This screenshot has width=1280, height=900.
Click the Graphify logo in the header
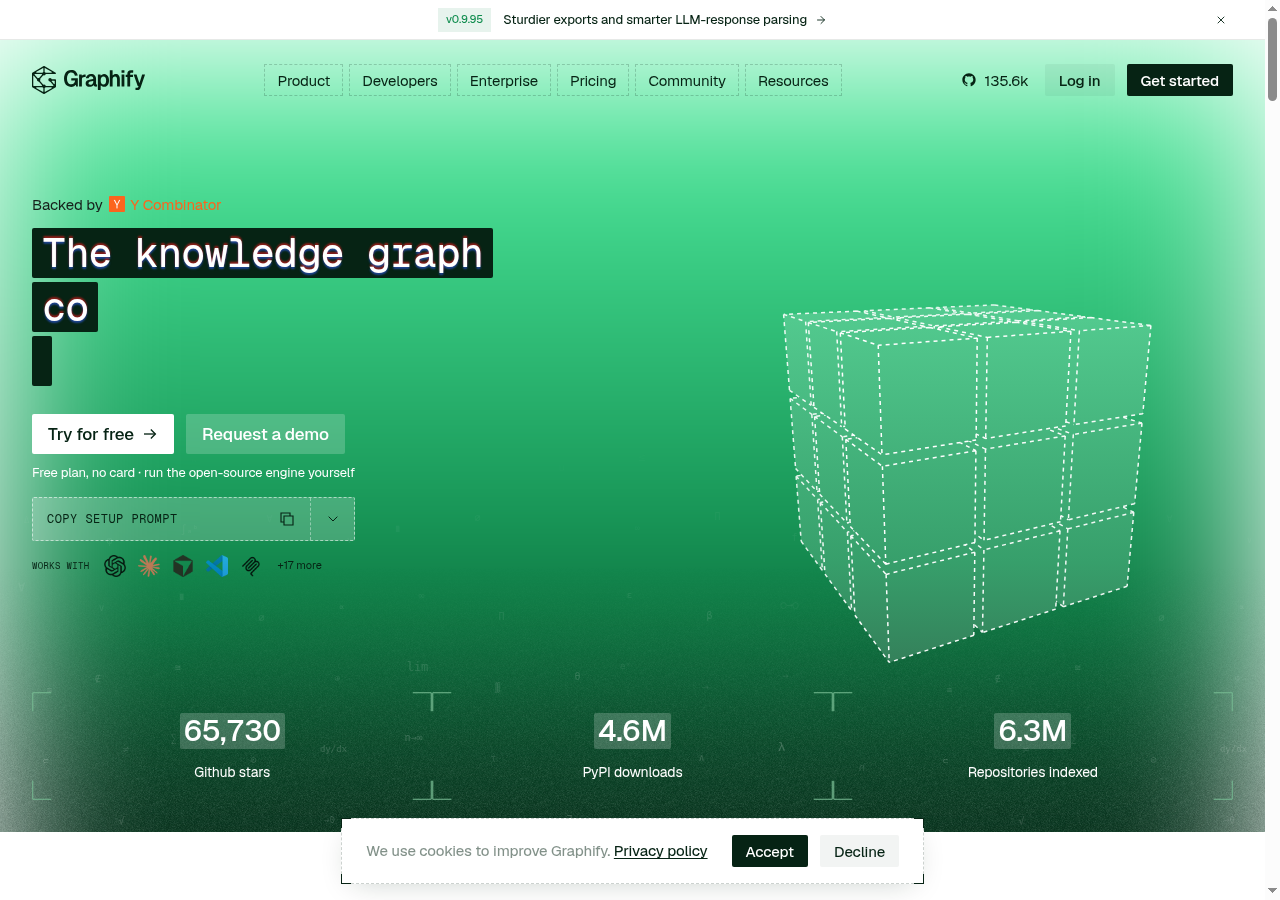[x=88, y=80]
